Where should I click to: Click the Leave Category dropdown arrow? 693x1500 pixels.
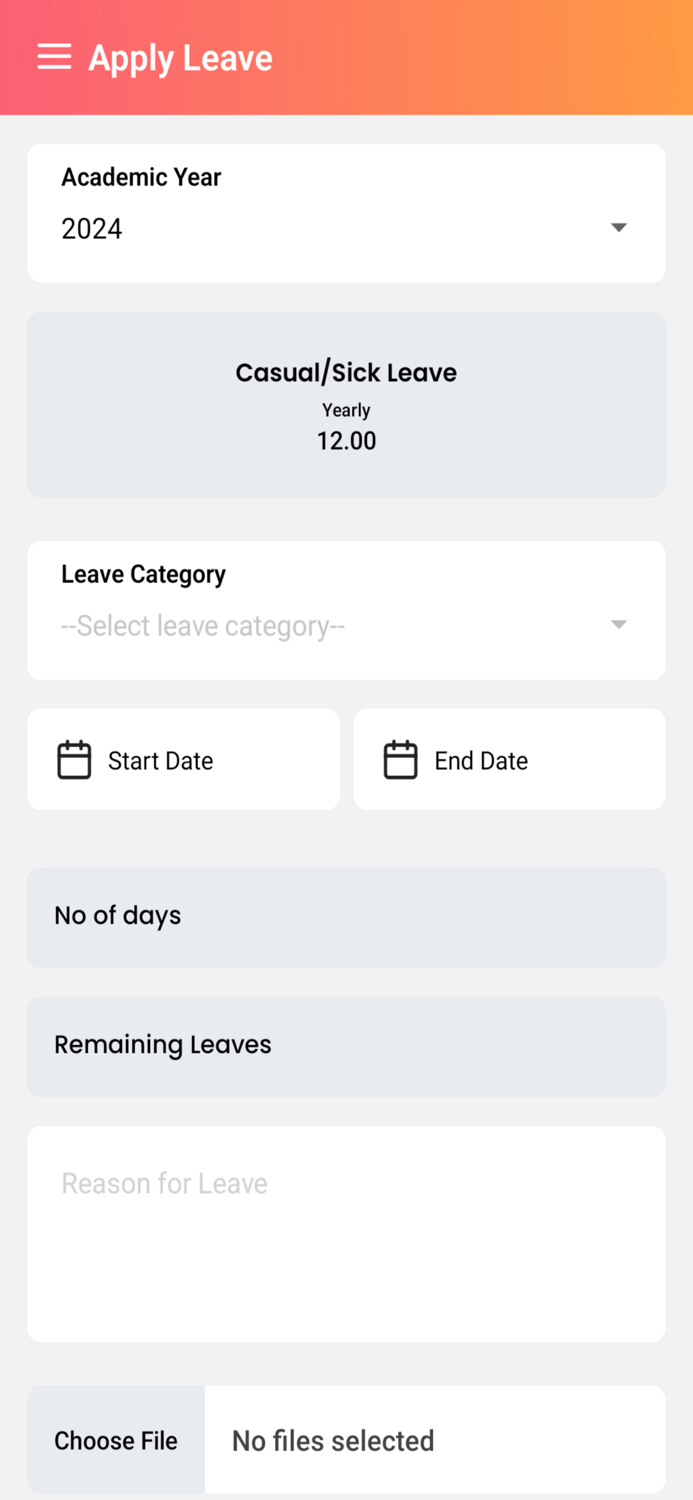click(x=618, y=625)
